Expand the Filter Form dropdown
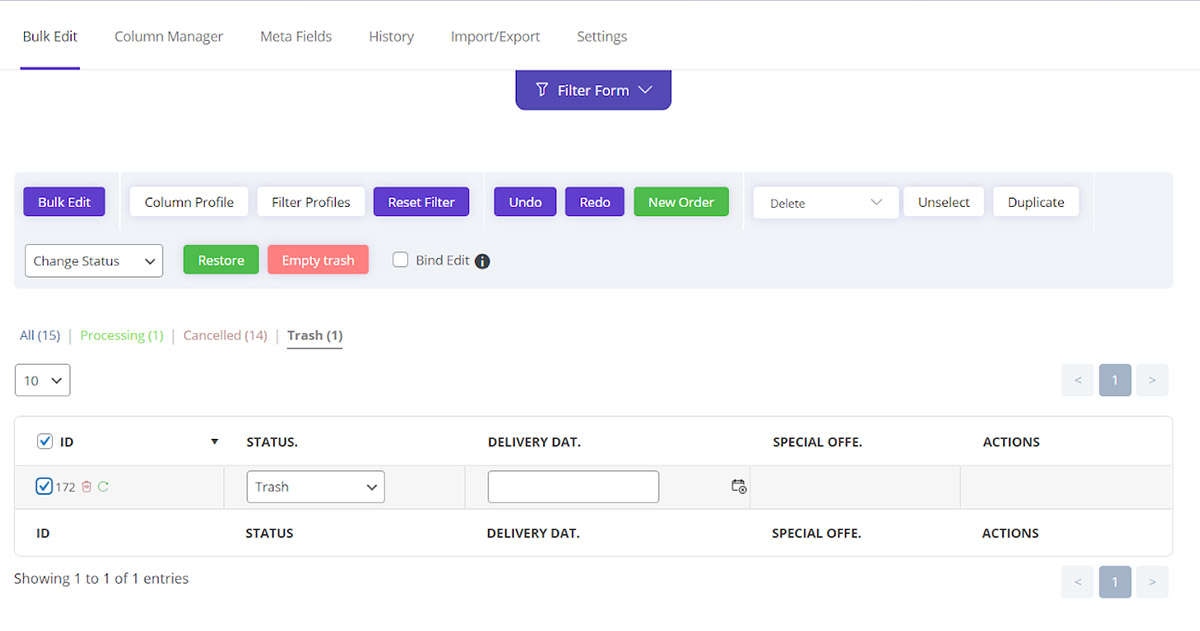This screenshot has width=1200, height=631. [593, 90]
